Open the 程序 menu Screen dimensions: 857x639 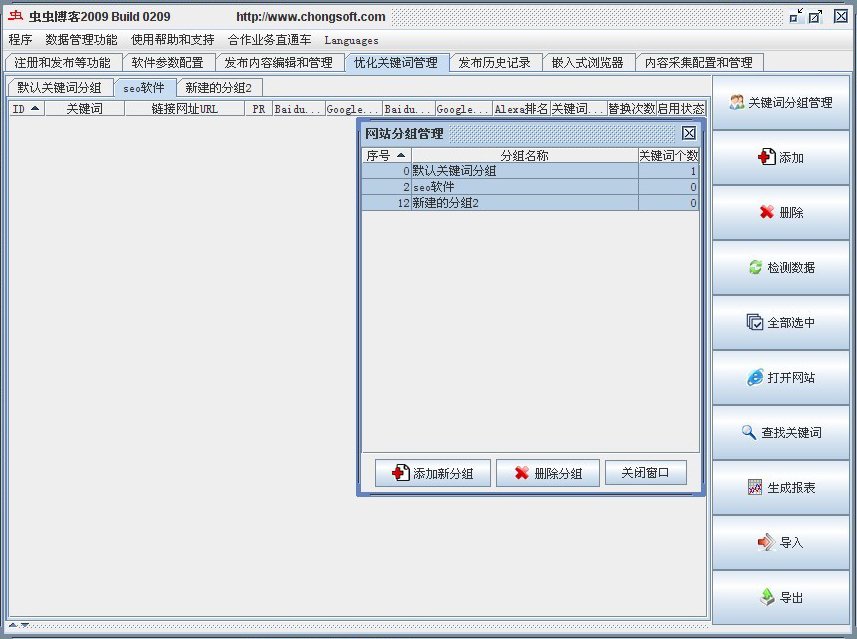pos(20,40)
